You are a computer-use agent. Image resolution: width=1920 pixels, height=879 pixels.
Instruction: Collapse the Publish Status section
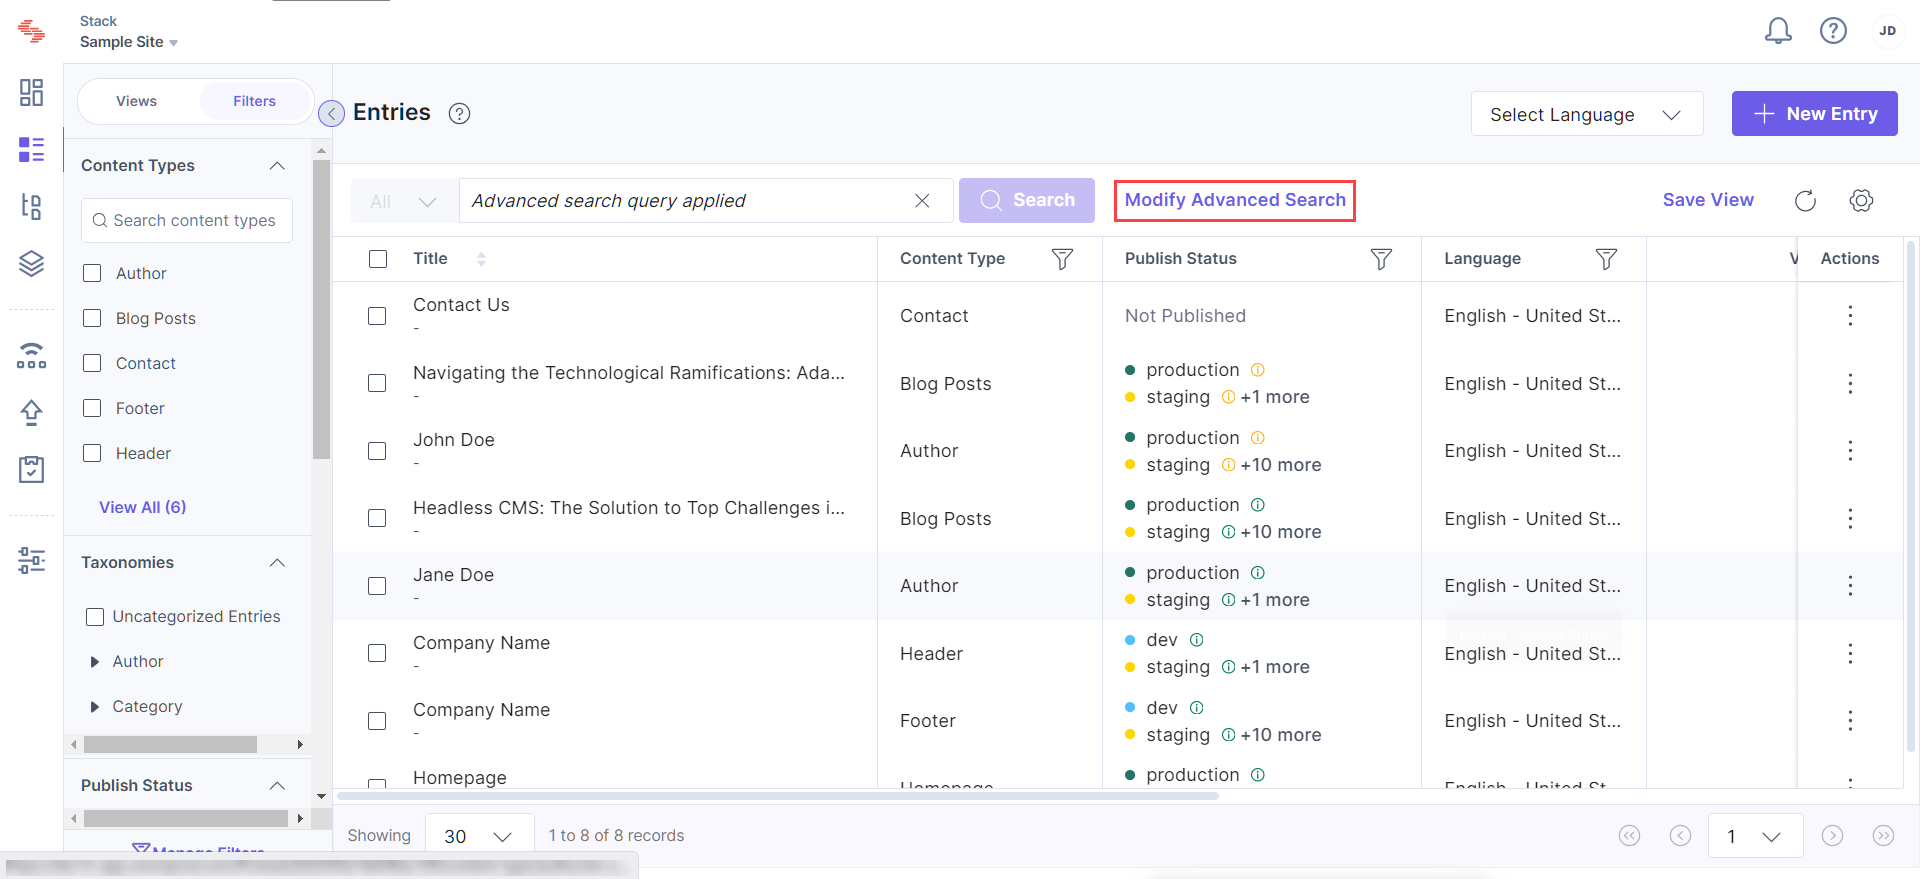[277, 786]
